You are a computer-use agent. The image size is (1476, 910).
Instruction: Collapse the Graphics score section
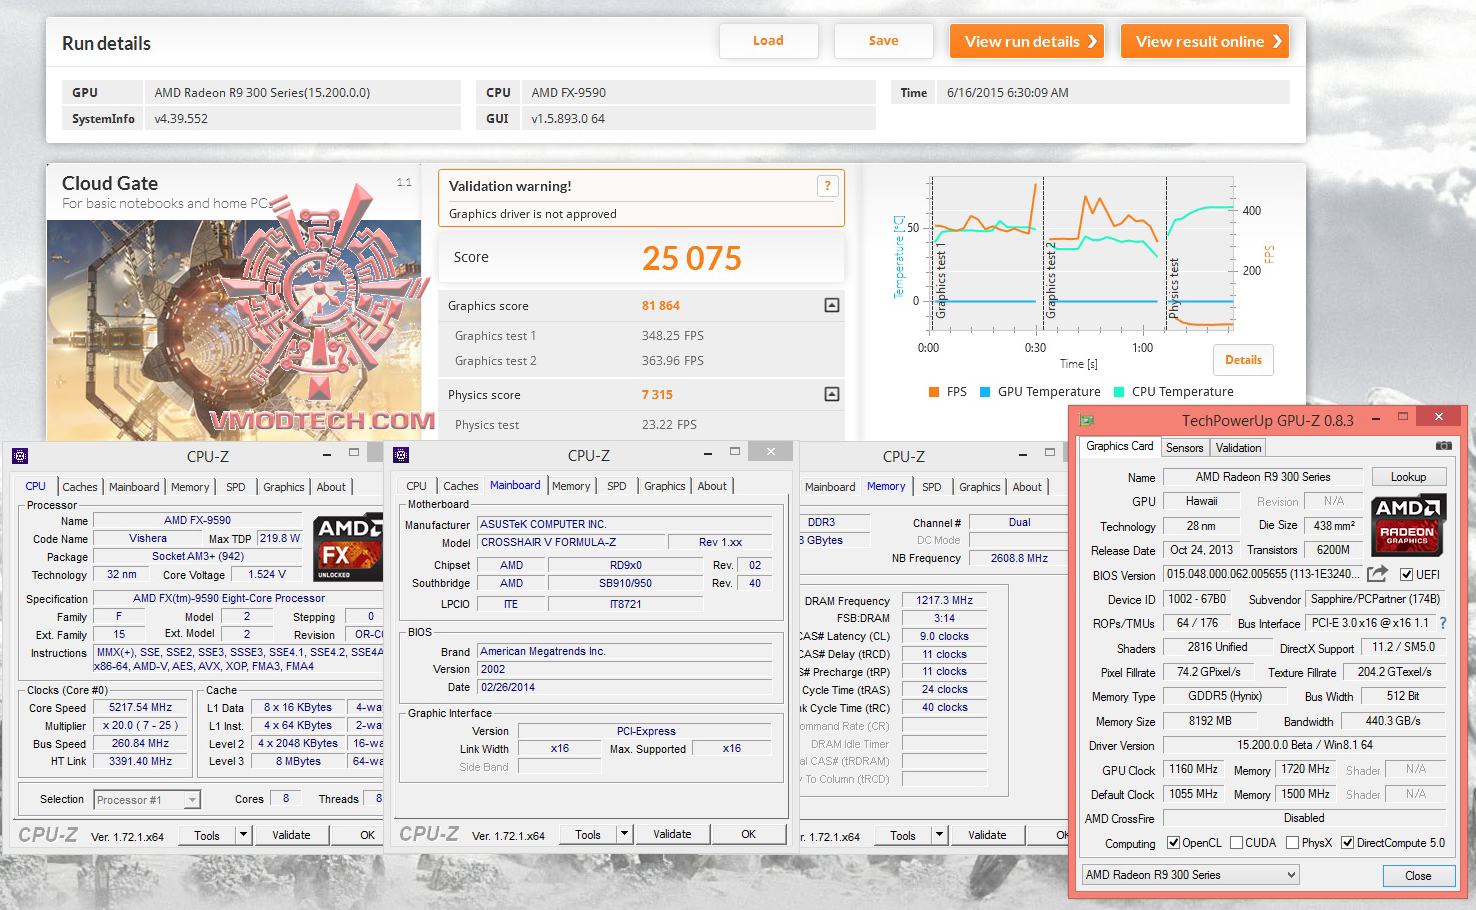pyautogui.click(x=831, y=305)
